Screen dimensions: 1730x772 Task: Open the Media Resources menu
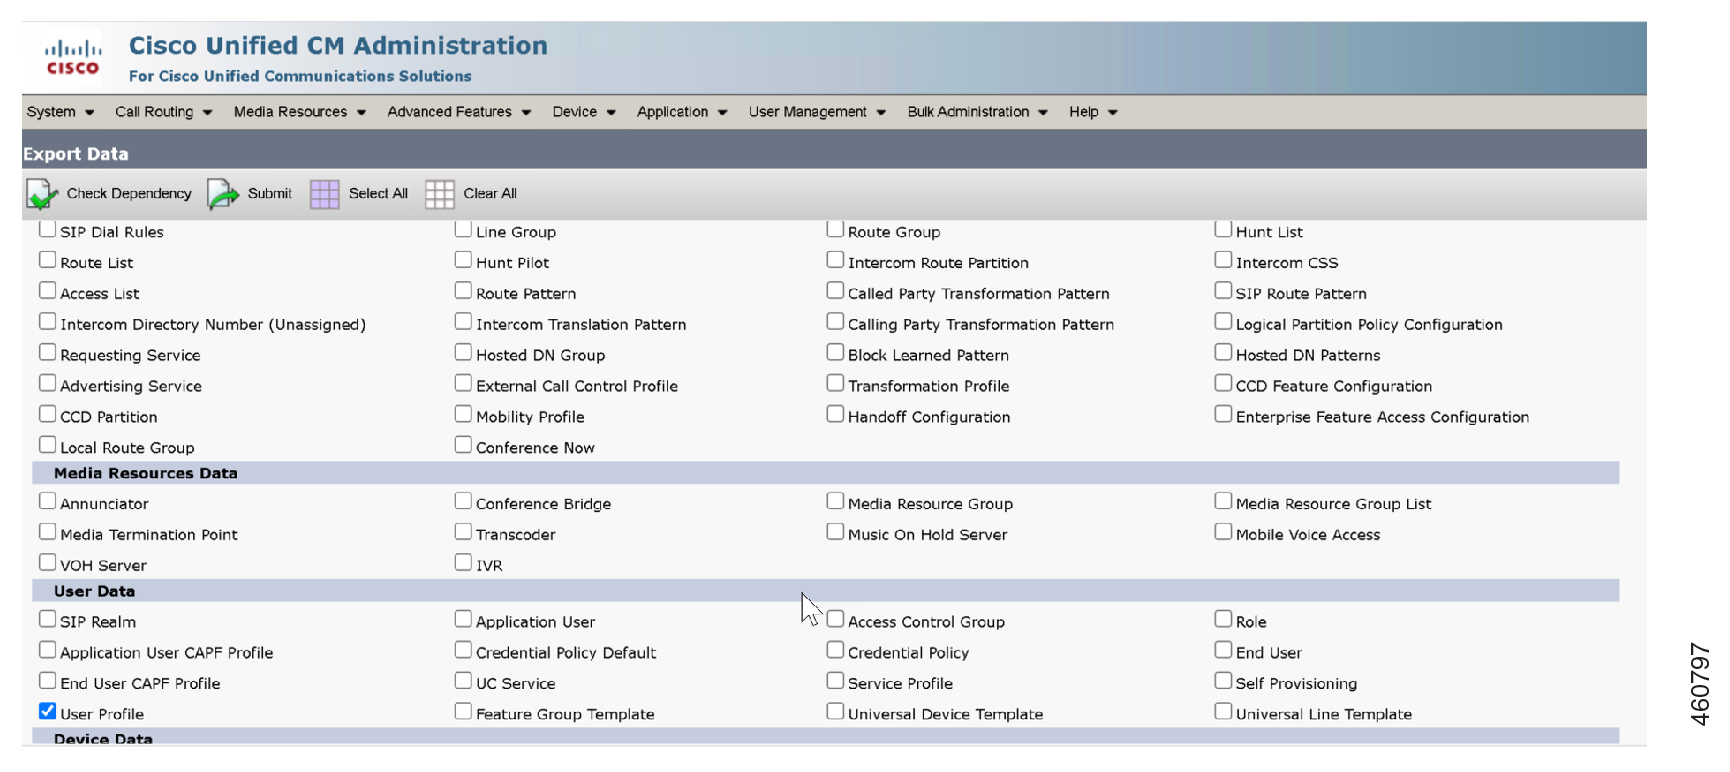pyautogui.click(x=300, y=112)
